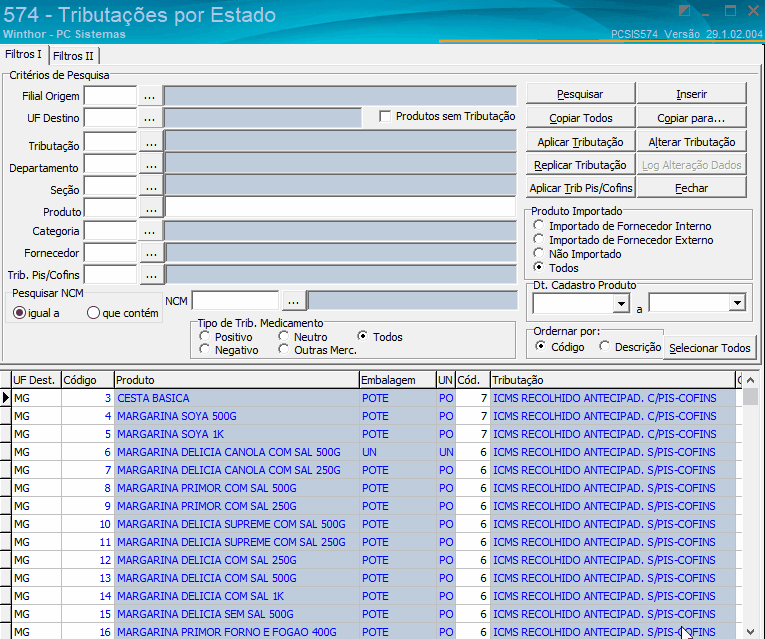
Task: Click Copiar para... button
Action: tap(691, 118)
